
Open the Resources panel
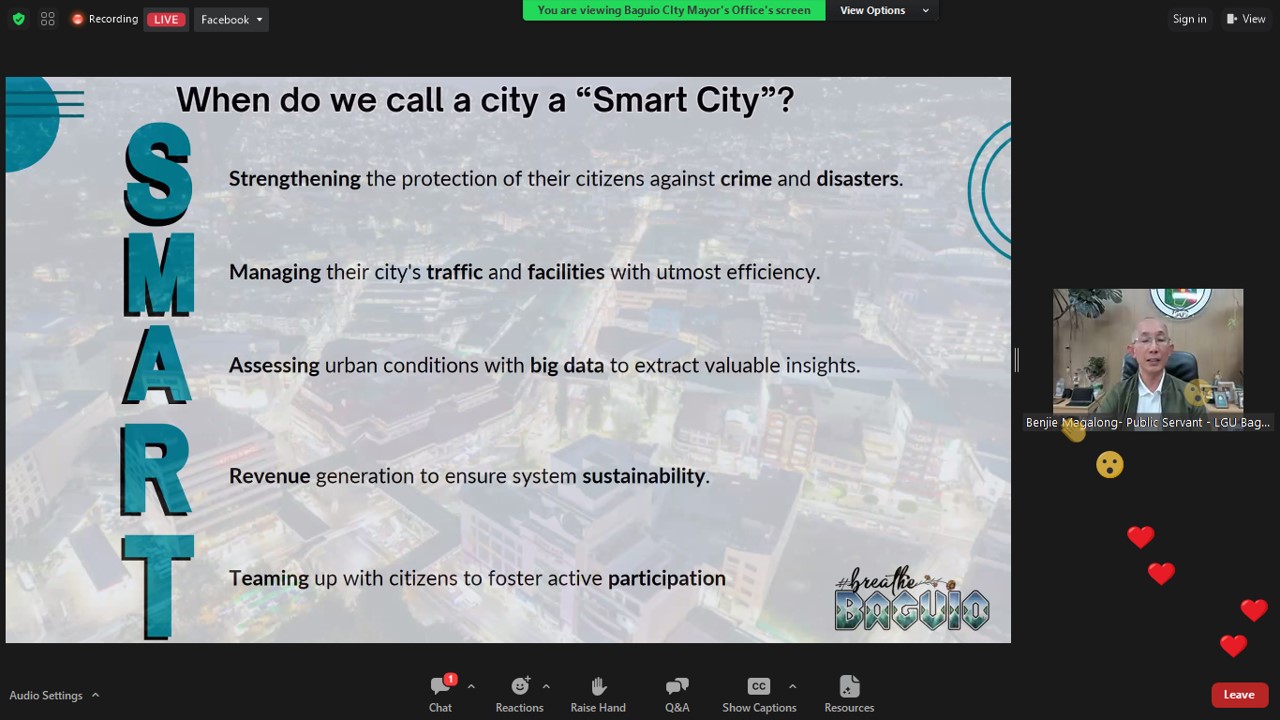click(849, 693)
